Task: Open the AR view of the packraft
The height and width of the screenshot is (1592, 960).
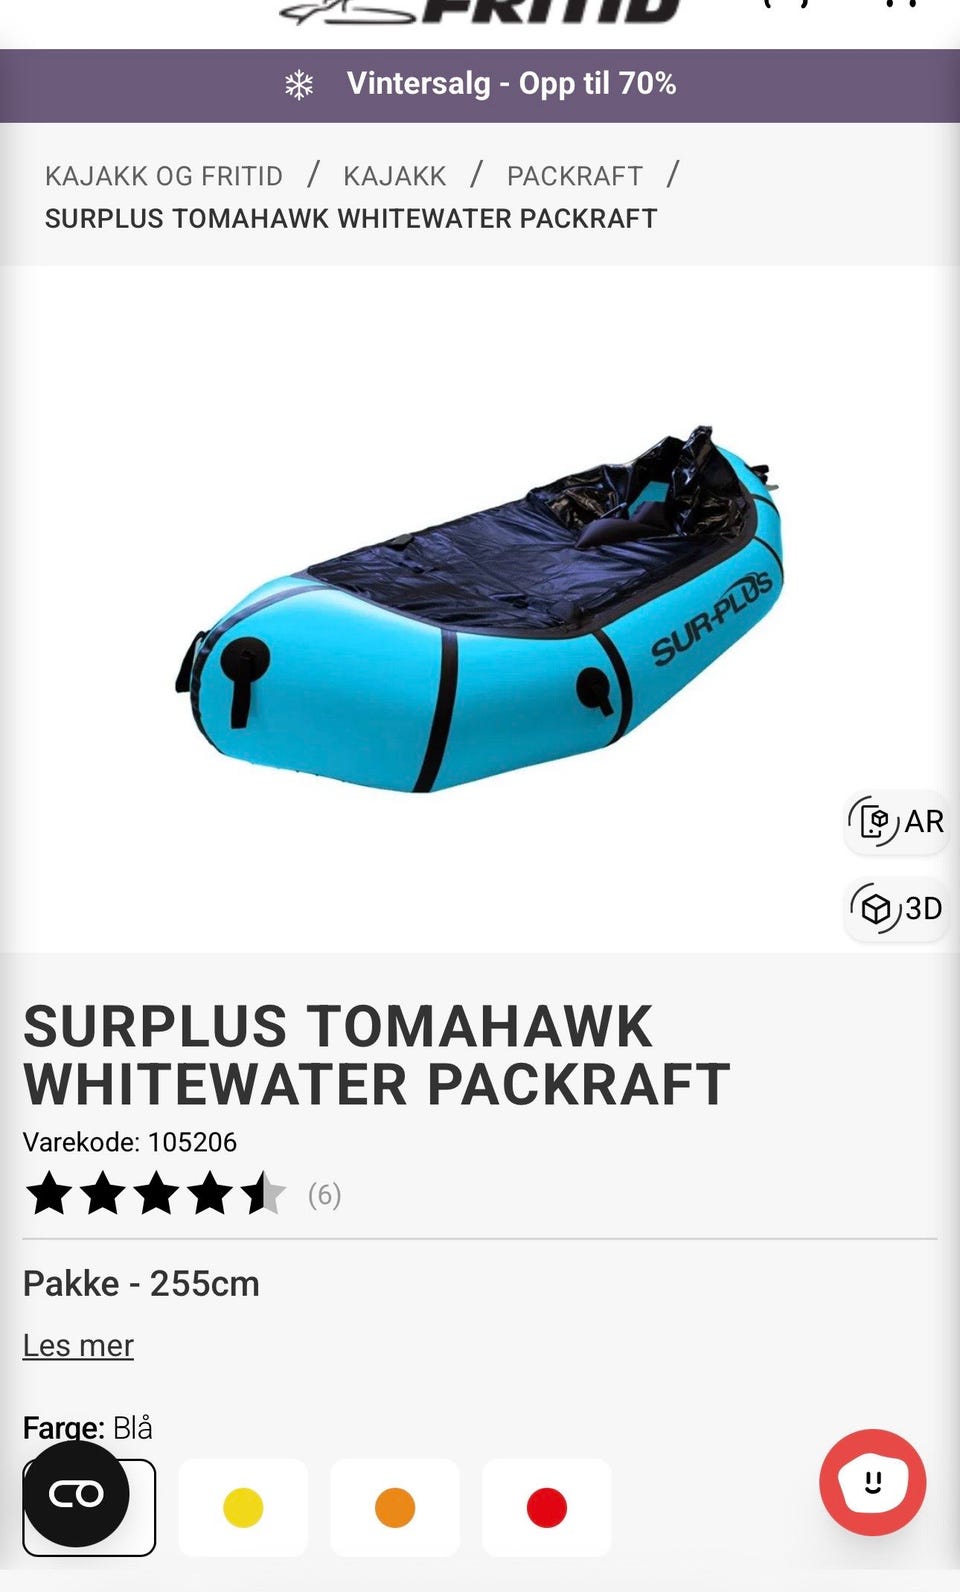Action: coord(897,822)
